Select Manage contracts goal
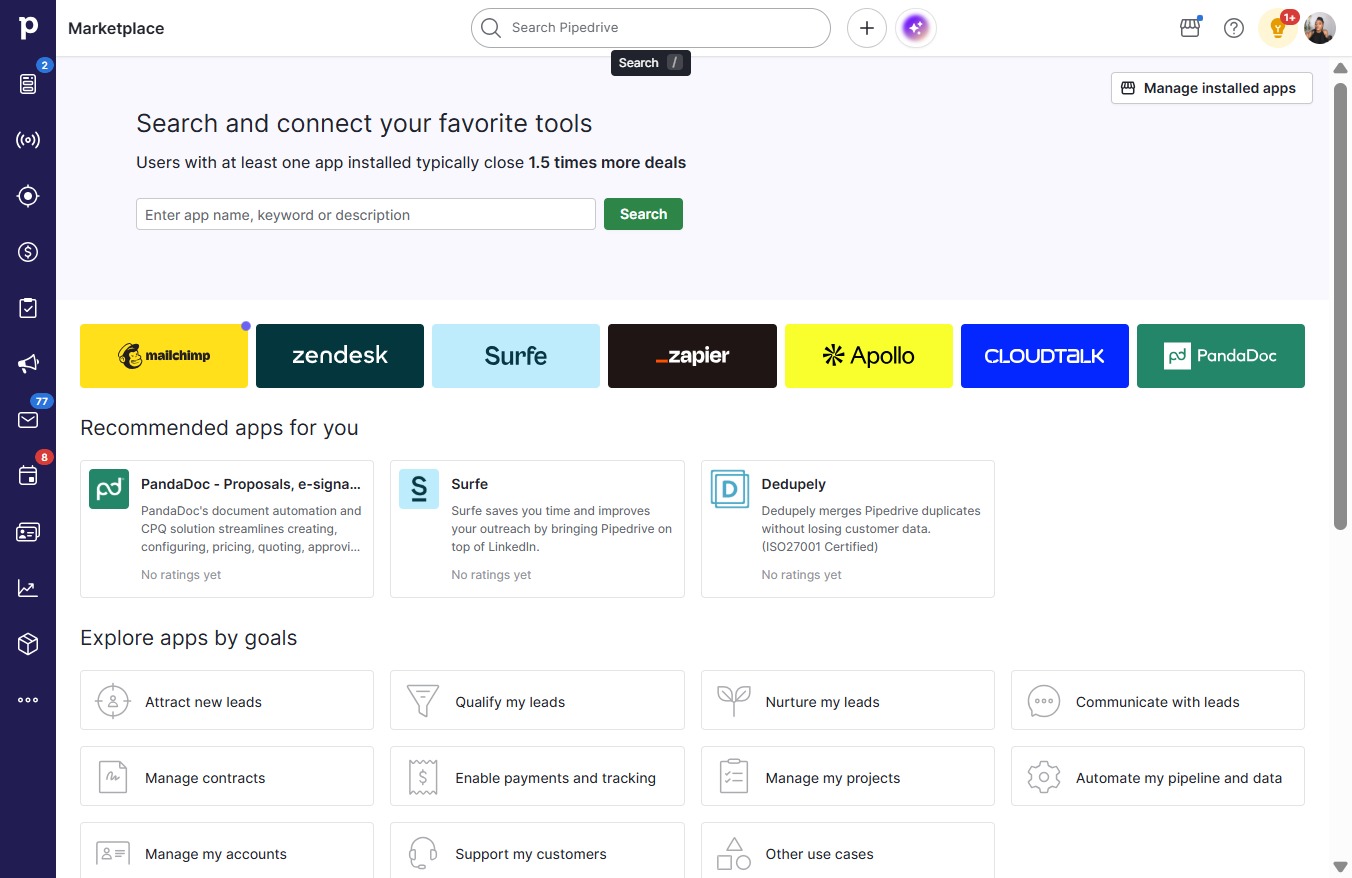 coord(227,776)
